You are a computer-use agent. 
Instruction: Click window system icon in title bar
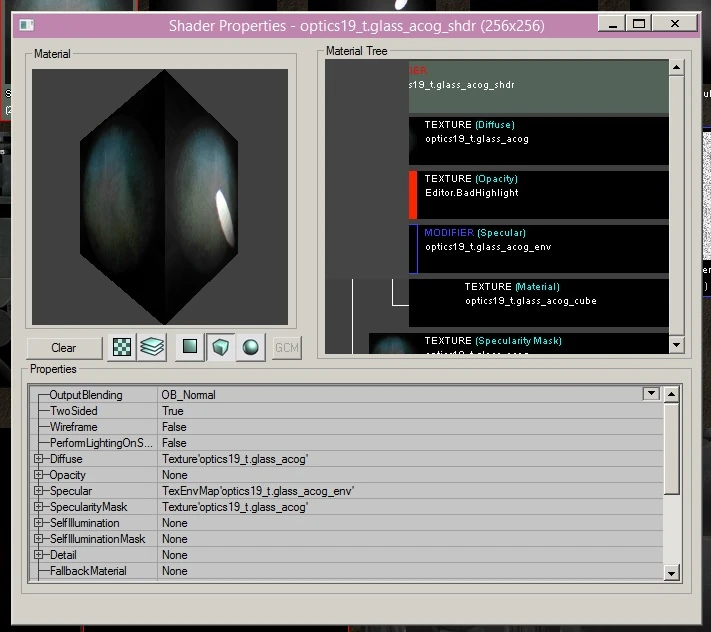[x=27, y=25]
